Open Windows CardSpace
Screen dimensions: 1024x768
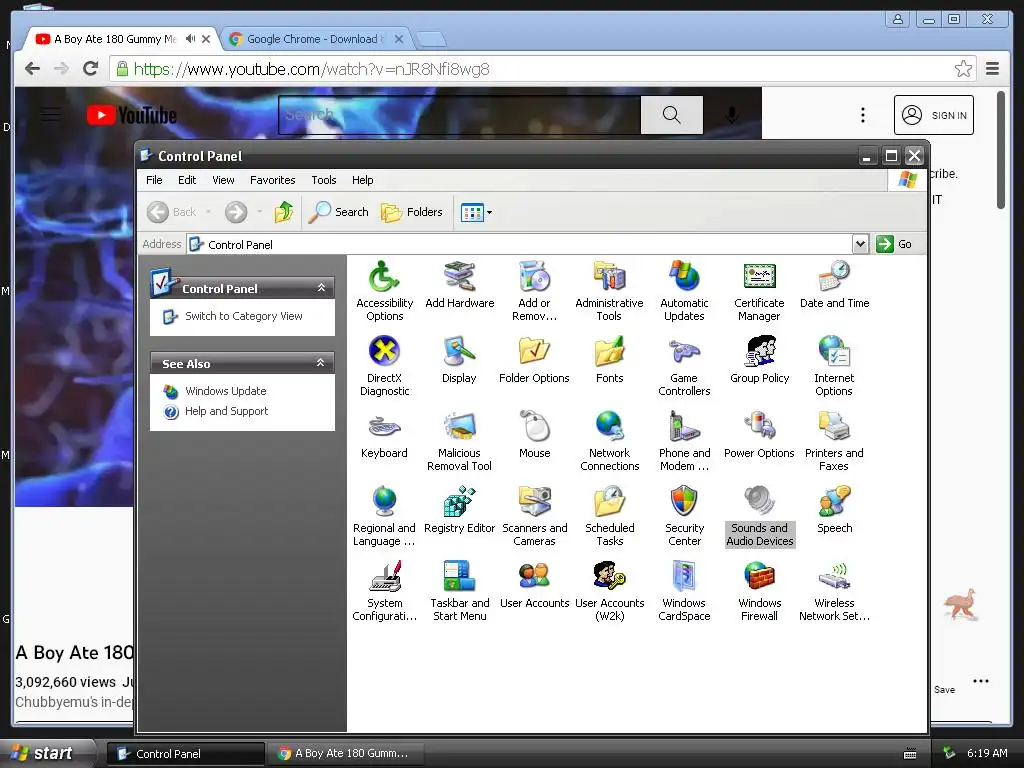[x=684, y=592]
